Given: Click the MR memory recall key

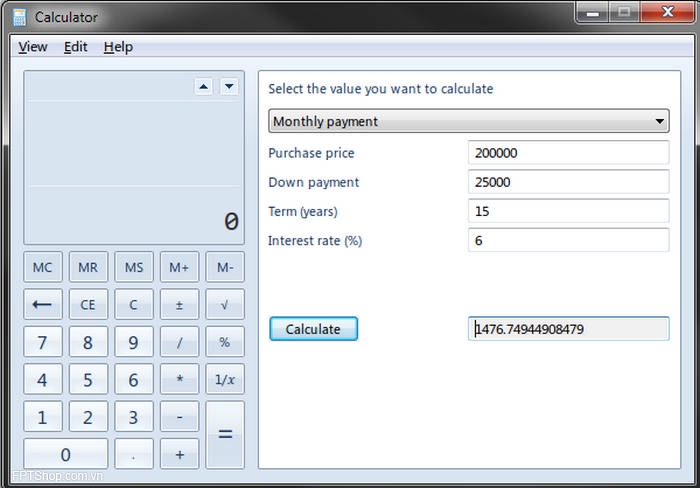Looking at the screenshot, I should (x=88, y=267).
